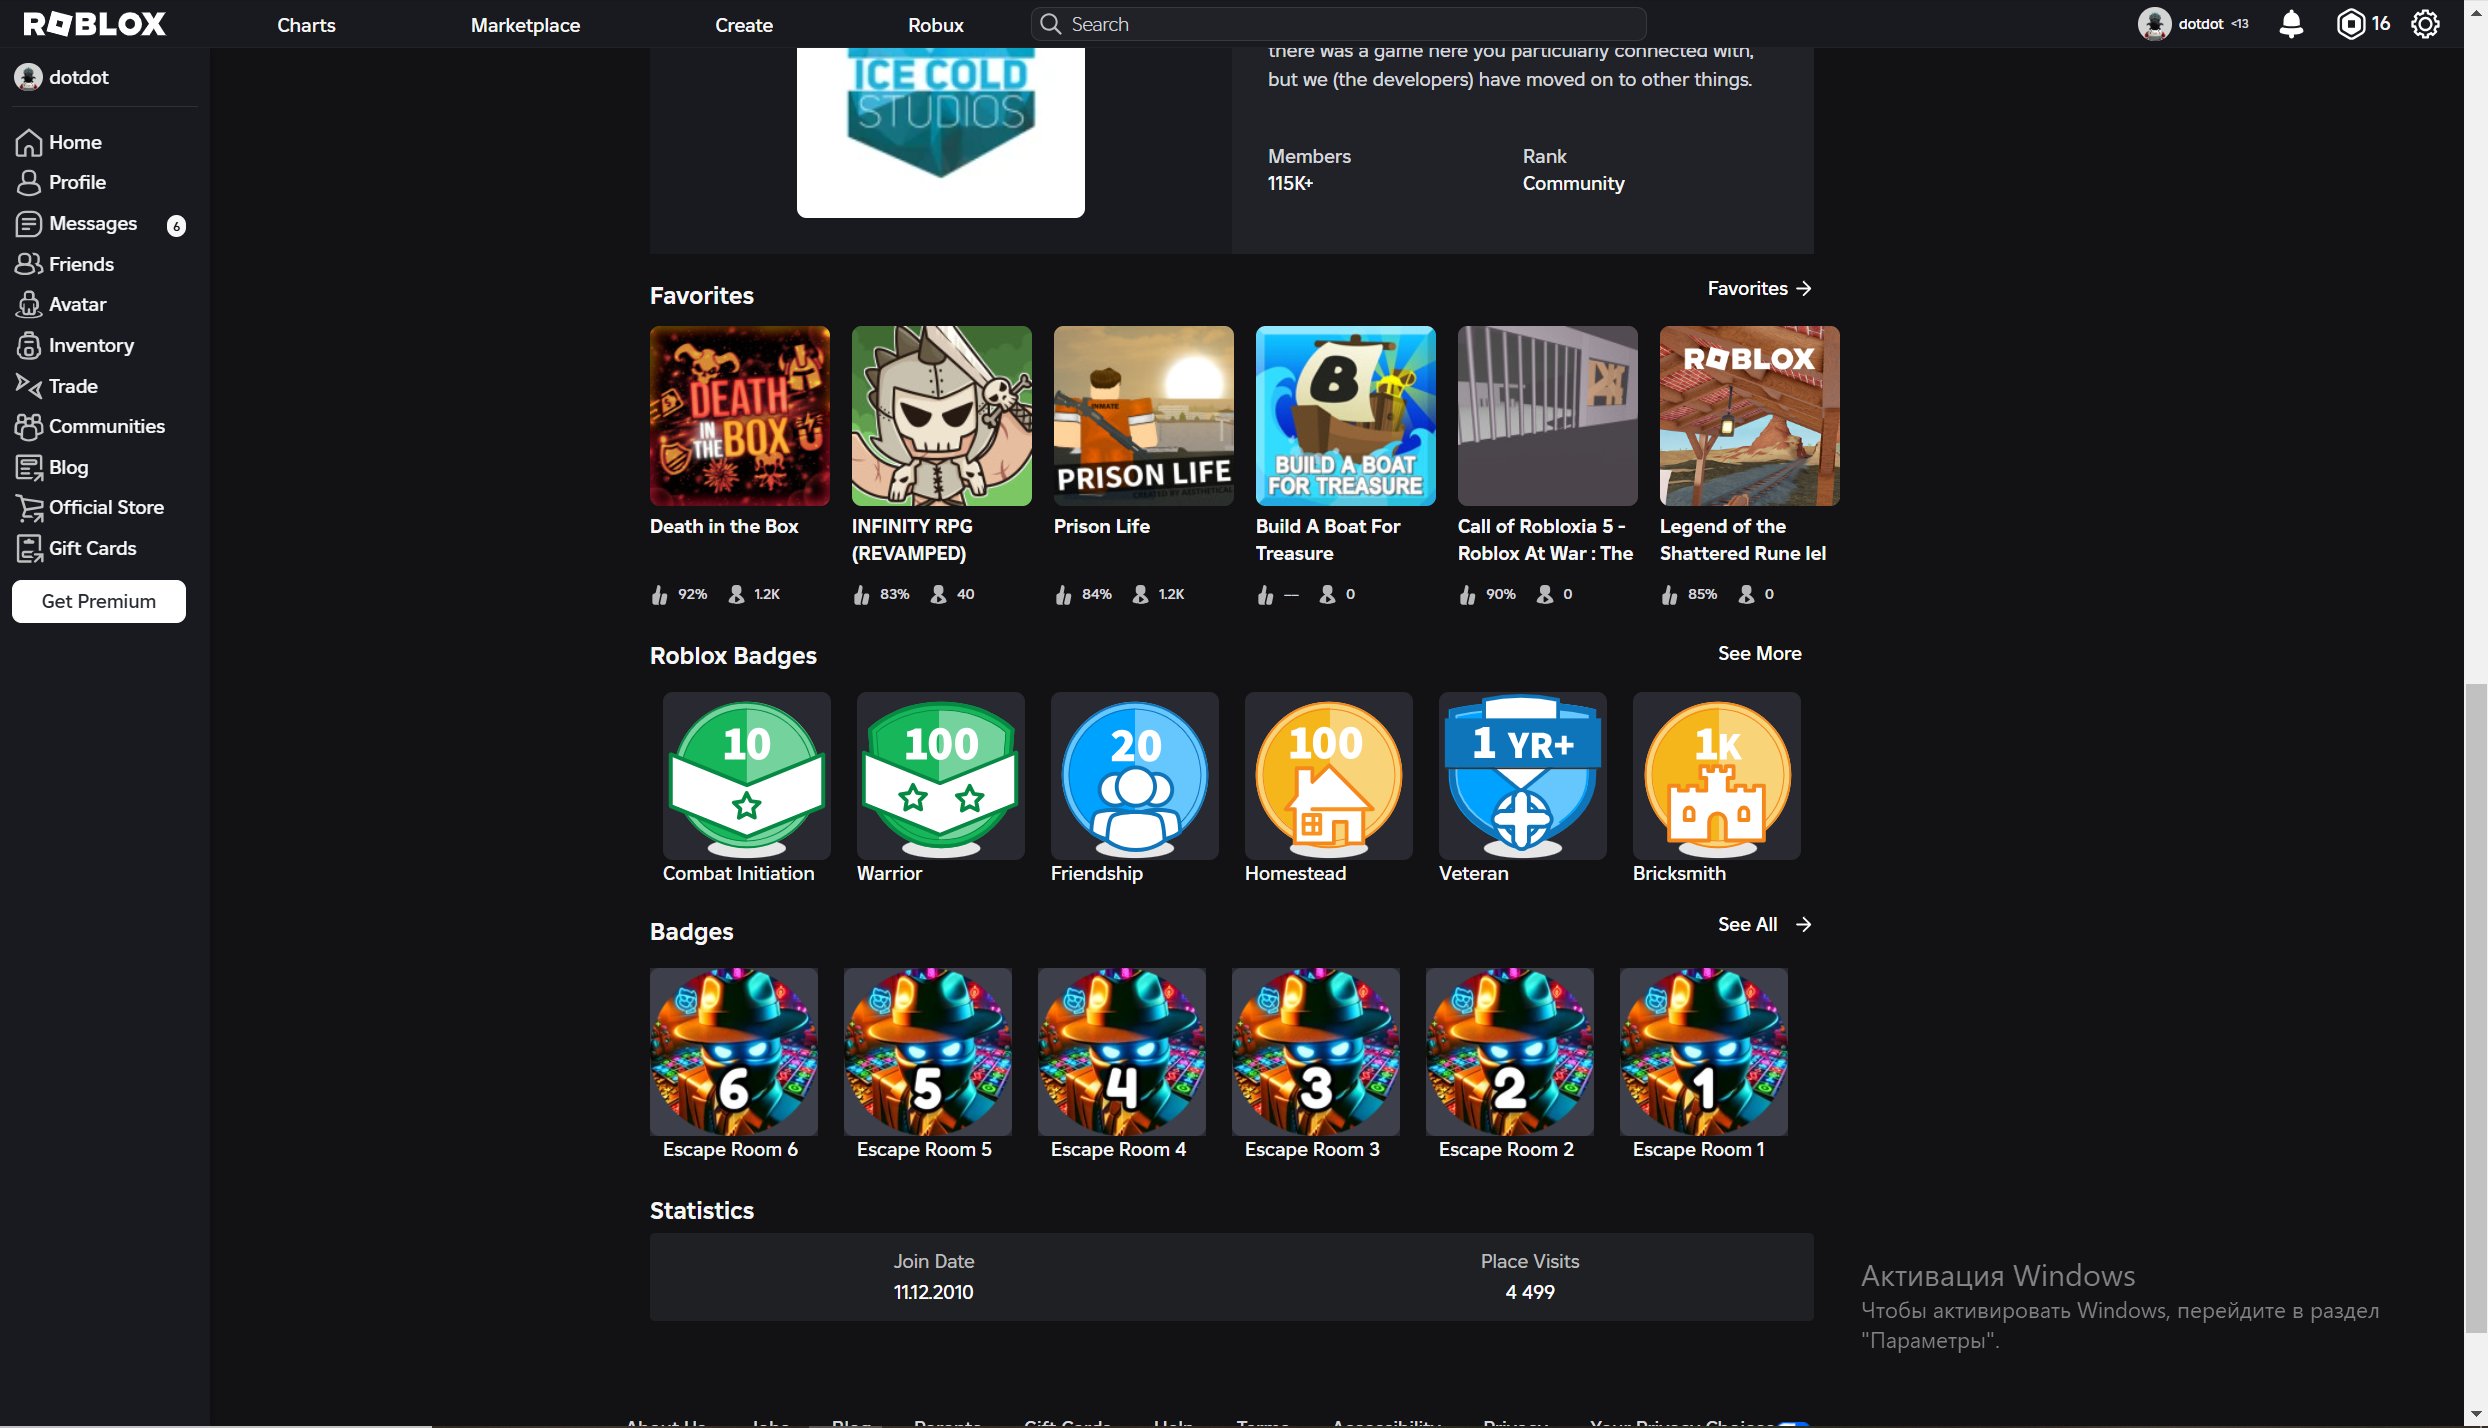This screenshot has height=1428, width=2488.
Task: Open Profile from the sidebar
Action: [61, 182]
